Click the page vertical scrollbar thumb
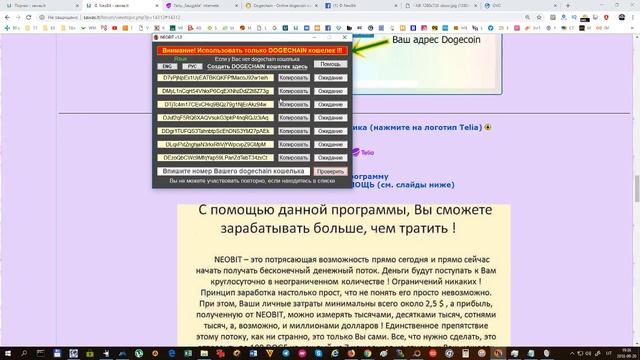Viewport: 640px width, 360px height. pyautogui.click(x=636, y=189)
